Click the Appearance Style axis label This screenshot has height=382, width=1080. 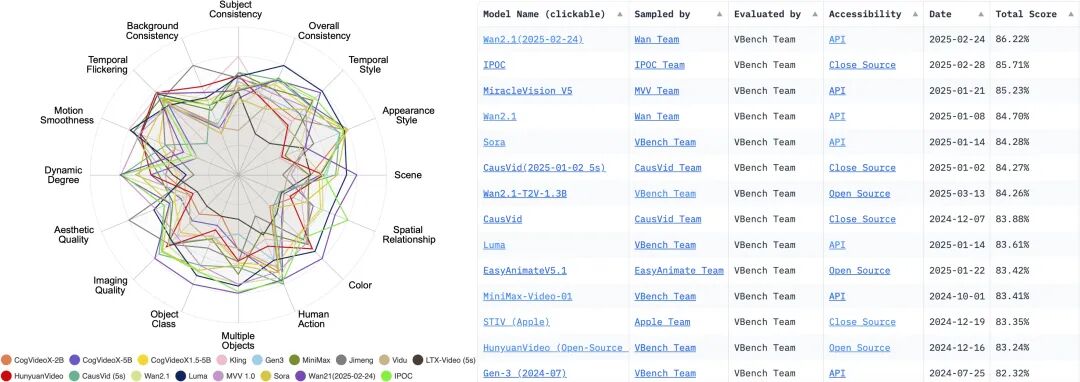coord(408,116)
